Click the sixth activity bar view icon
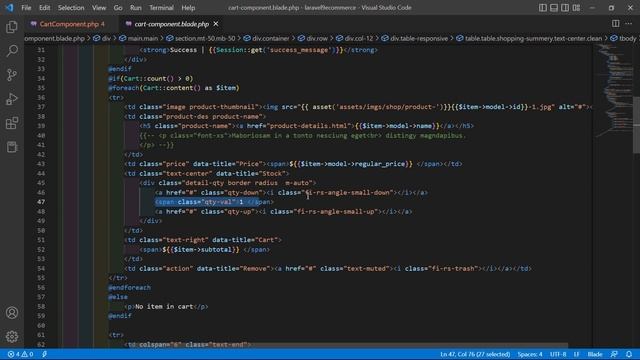Screen dimensions: 640x360 [x=12, y=147]
